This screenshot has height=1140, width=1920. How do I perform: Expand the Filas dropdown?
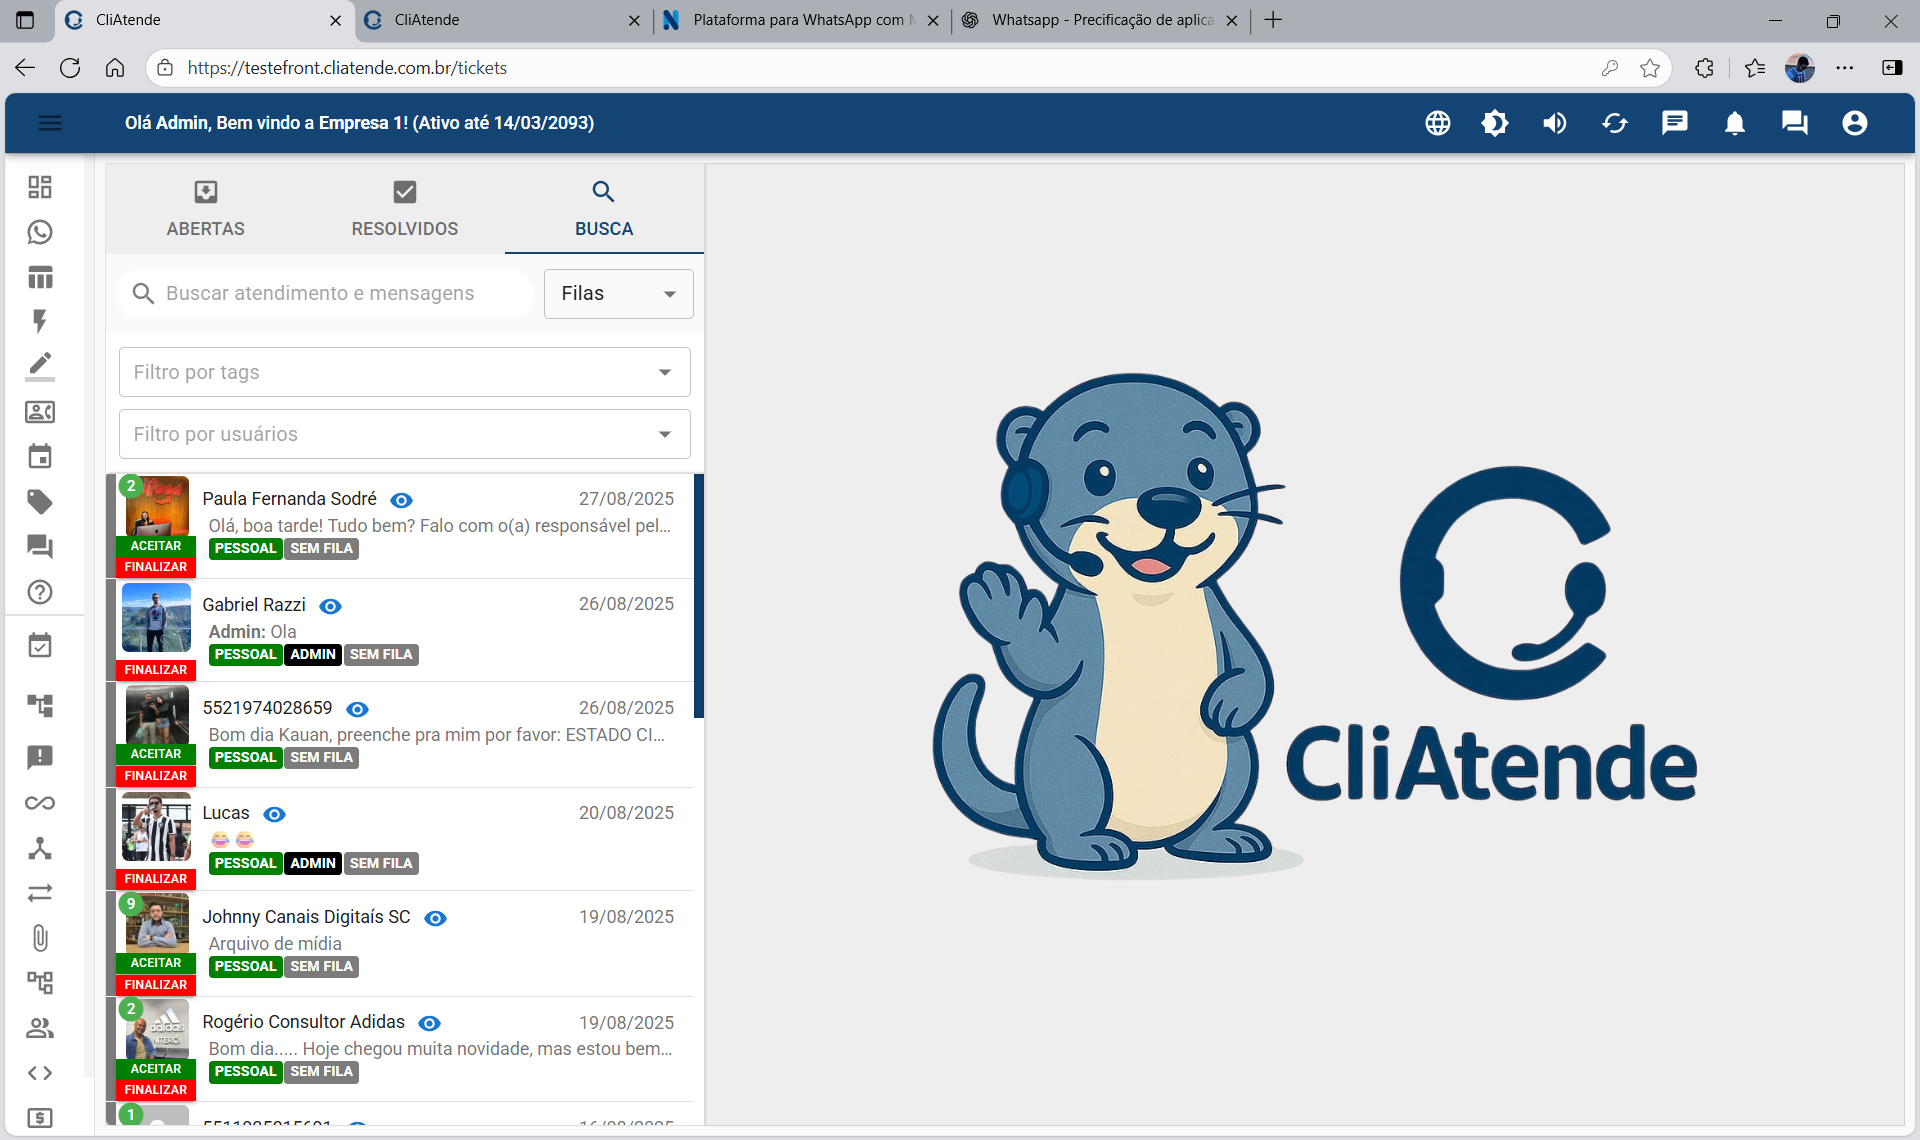[618, 294]
